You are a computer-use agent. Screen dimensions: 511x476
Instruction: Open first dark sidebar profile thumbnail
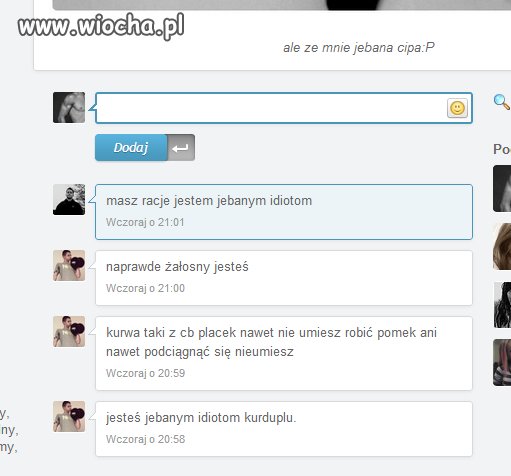(502, 188)
